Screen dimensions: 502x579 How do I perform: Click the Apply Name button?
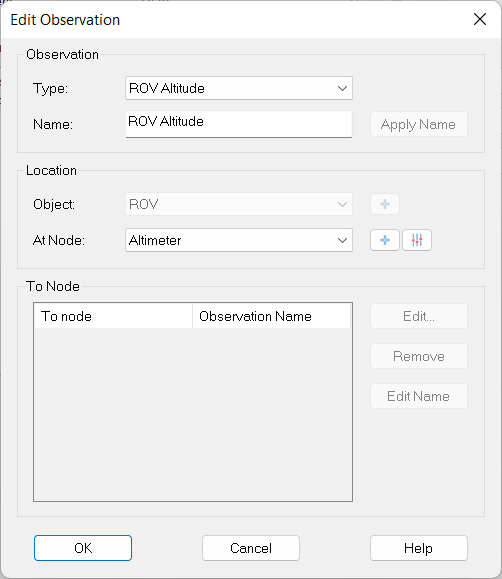419,124
